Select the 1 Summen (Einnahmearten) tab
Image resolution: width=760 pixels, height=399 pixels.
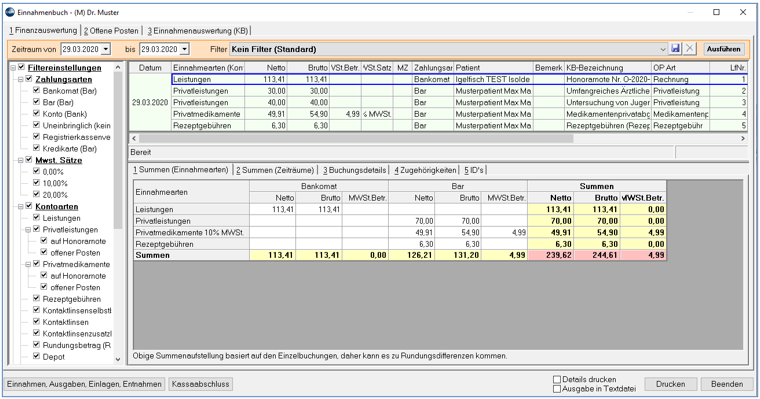tap(180, 170)
